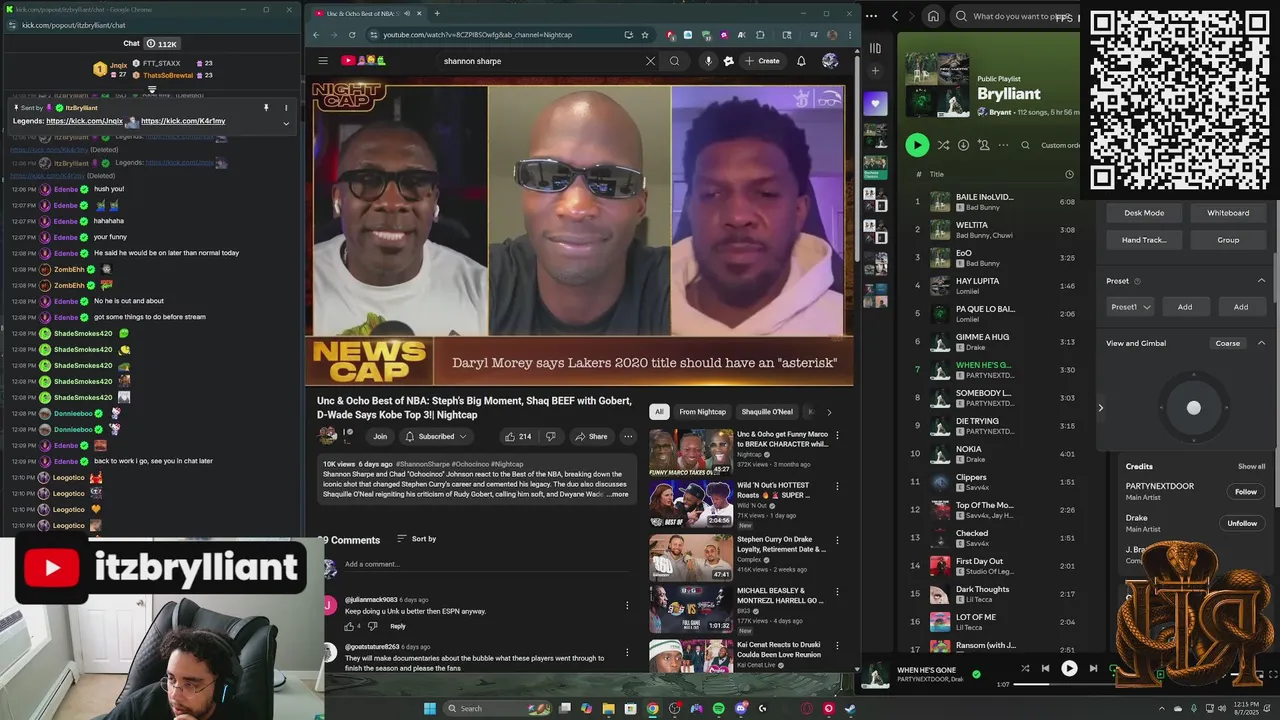Skip to previous track in Spotify

(x=1045, y=668)
